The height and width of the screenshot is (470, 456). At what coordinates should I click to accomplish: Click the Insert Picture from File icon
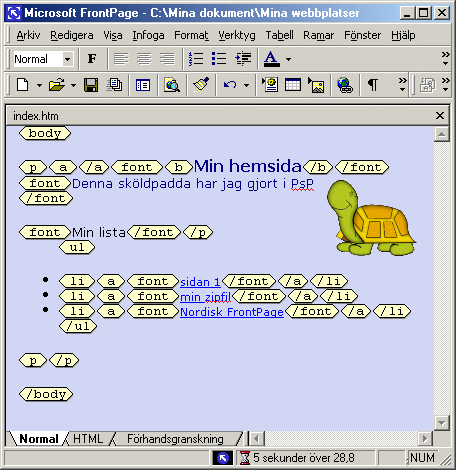[316, 85]
